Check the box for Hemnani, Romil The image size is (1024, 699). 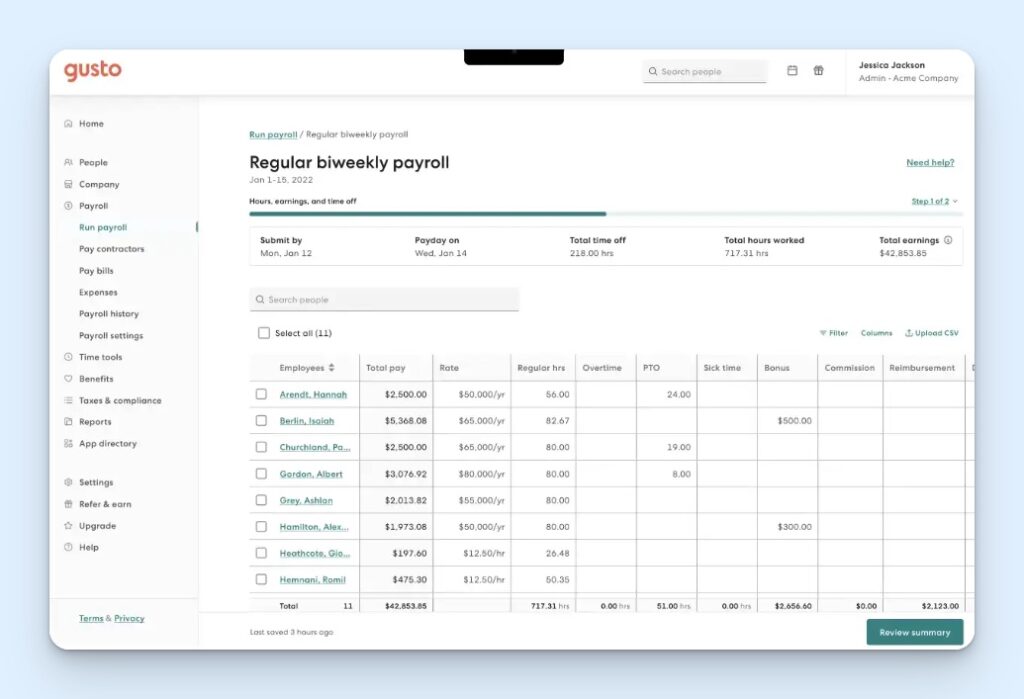click(x=261, y=579)
